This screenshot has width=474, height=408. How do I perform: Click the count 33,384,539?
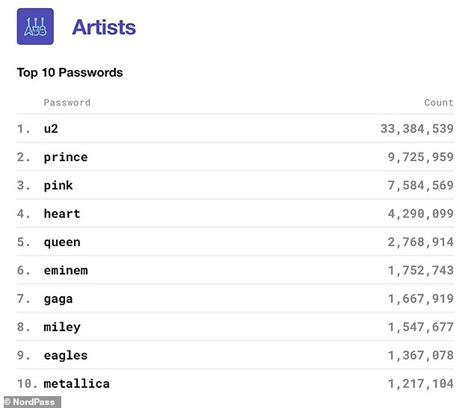tap(417, 129)
